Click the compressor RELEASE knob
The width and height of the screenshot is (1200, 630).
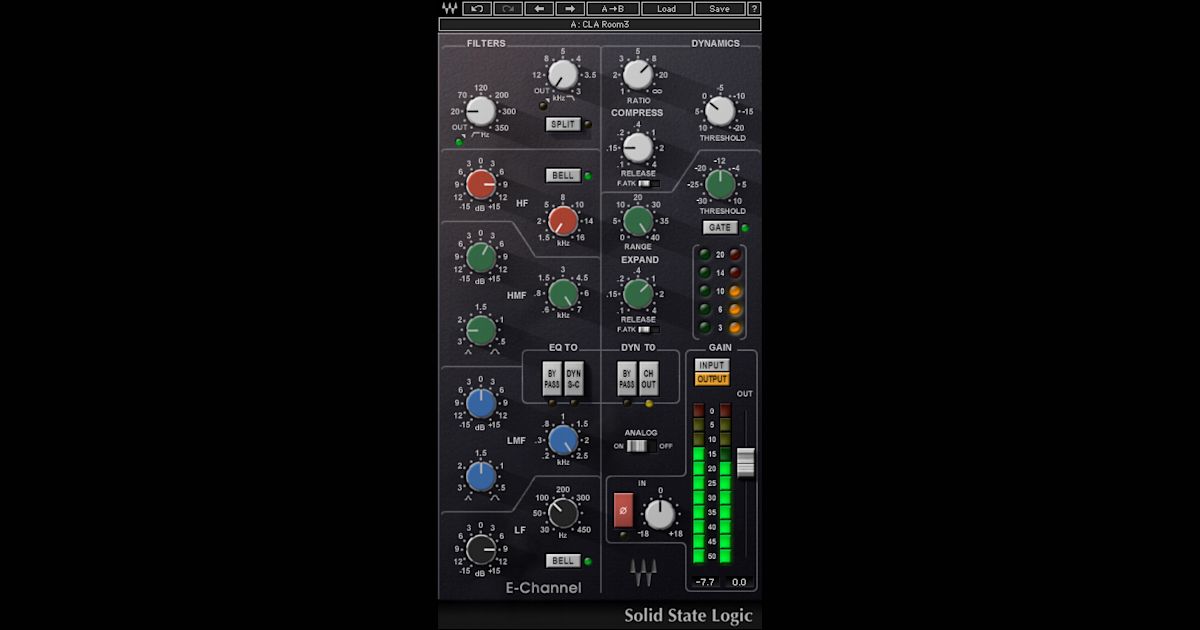(x=638, y=148)
